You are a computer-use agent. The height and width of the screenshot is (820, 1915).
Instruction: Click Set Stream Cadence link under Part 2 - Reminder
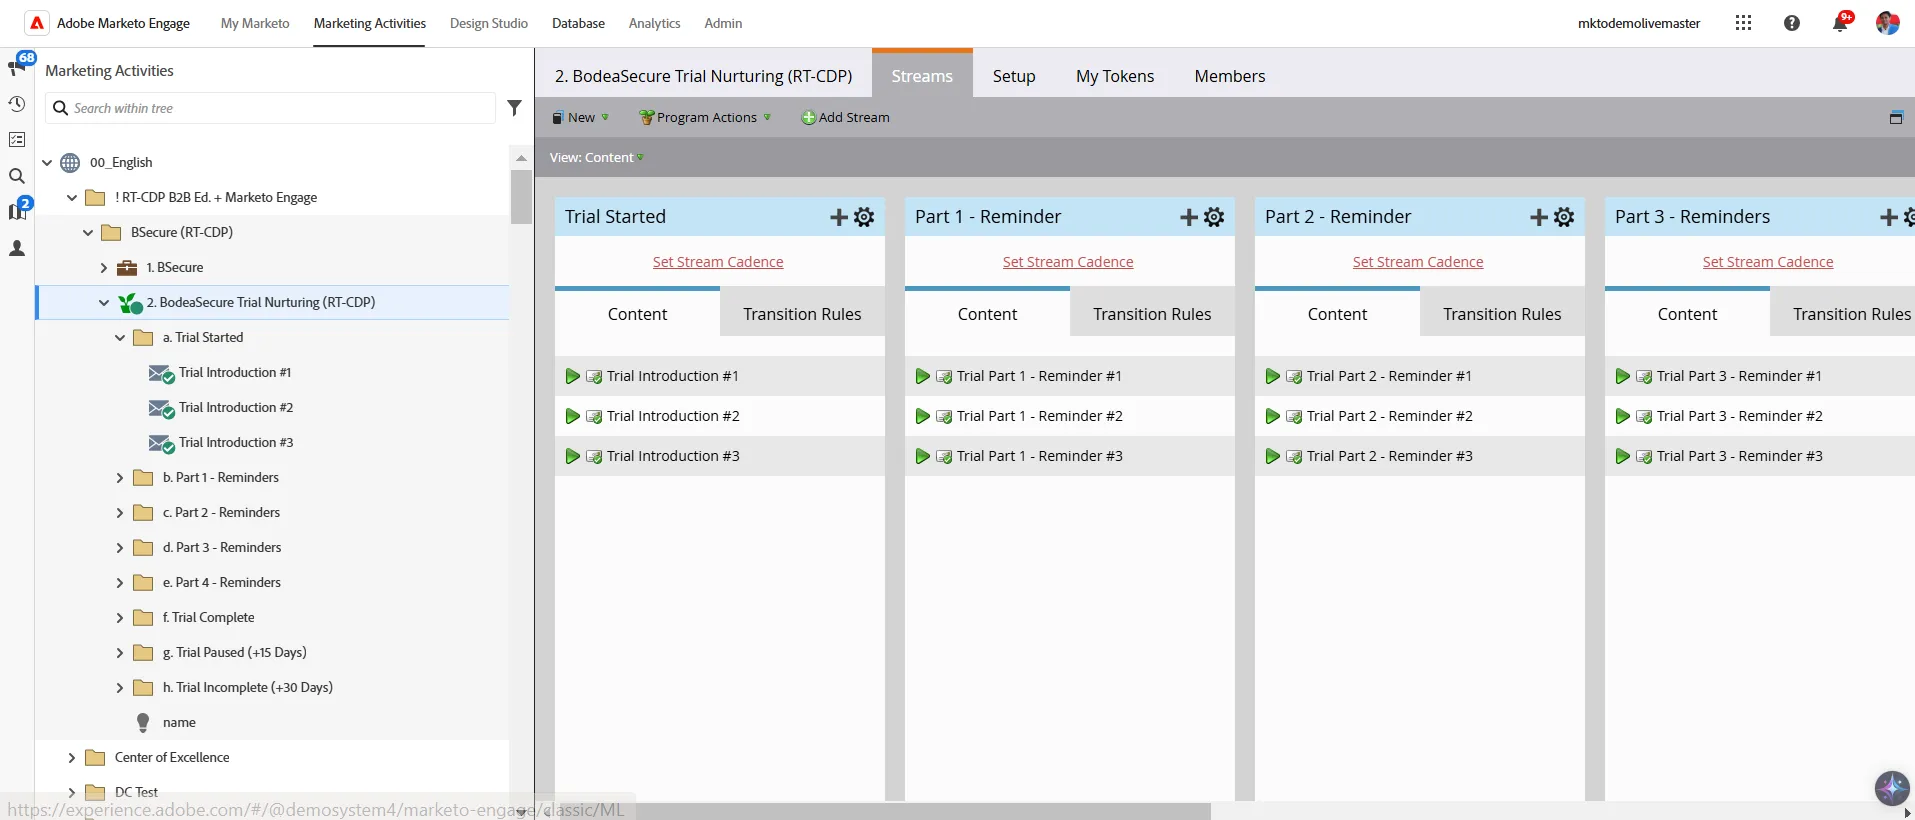pos(1418,262)
